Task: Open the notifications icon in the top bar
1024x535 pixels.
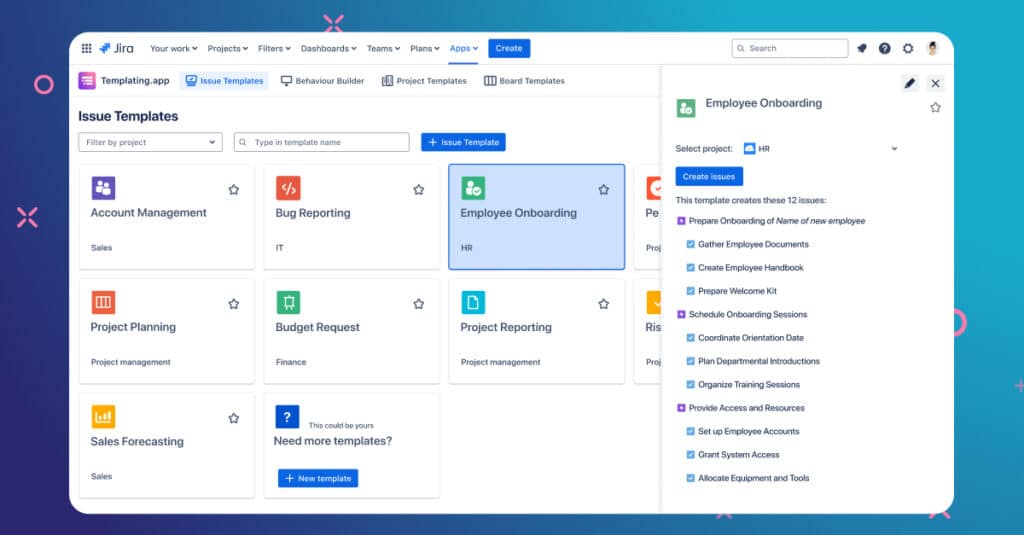Action: 862,48
